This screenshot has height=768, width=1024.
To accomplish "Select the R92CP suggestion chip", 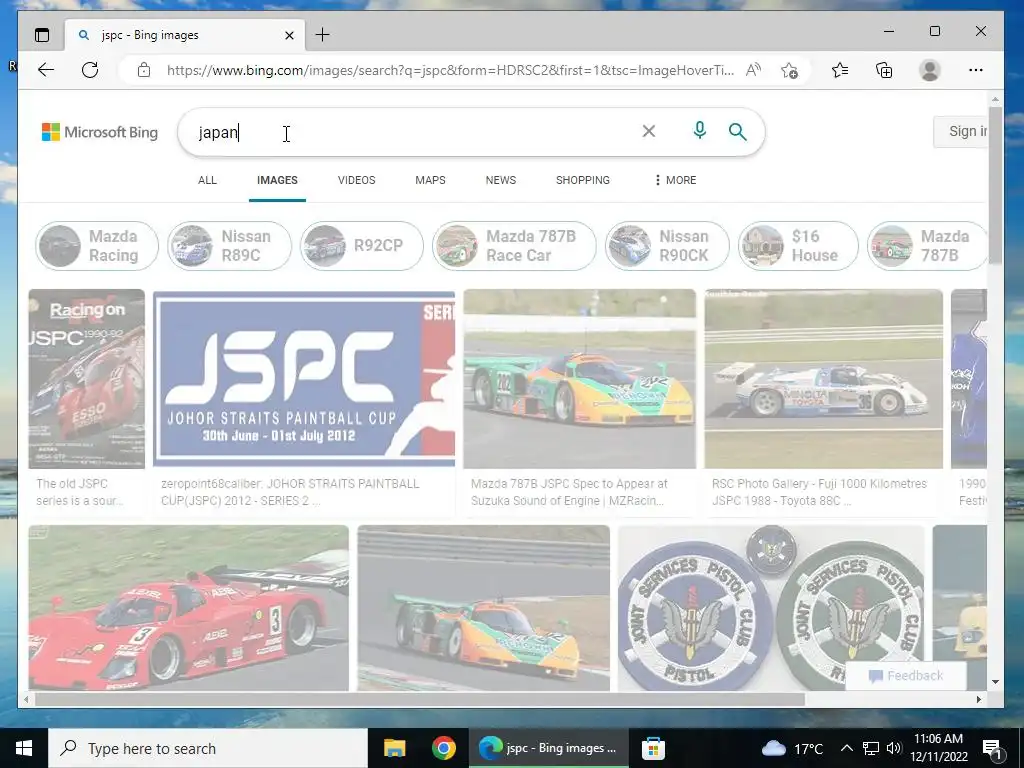I will (x=362, y=246).
